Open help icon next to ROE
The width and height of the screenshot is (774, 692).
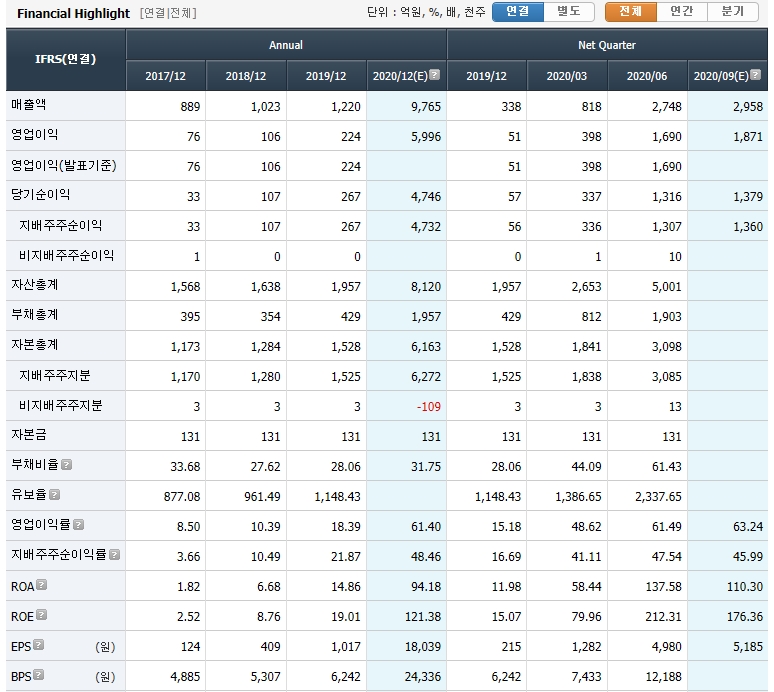[42, 615]
